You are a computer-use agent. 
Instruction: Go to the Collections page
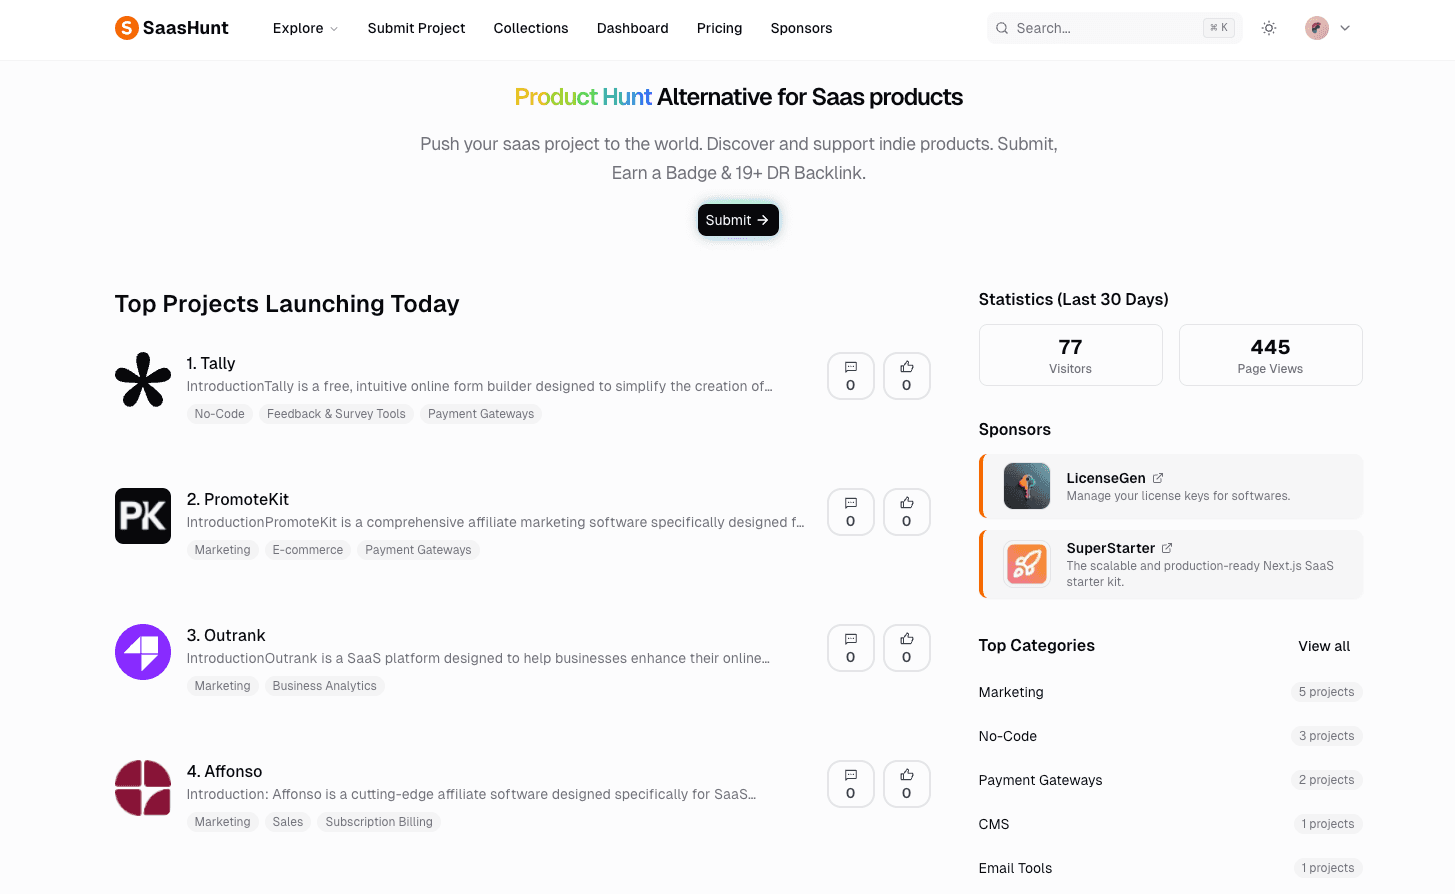tap(531, 28)
